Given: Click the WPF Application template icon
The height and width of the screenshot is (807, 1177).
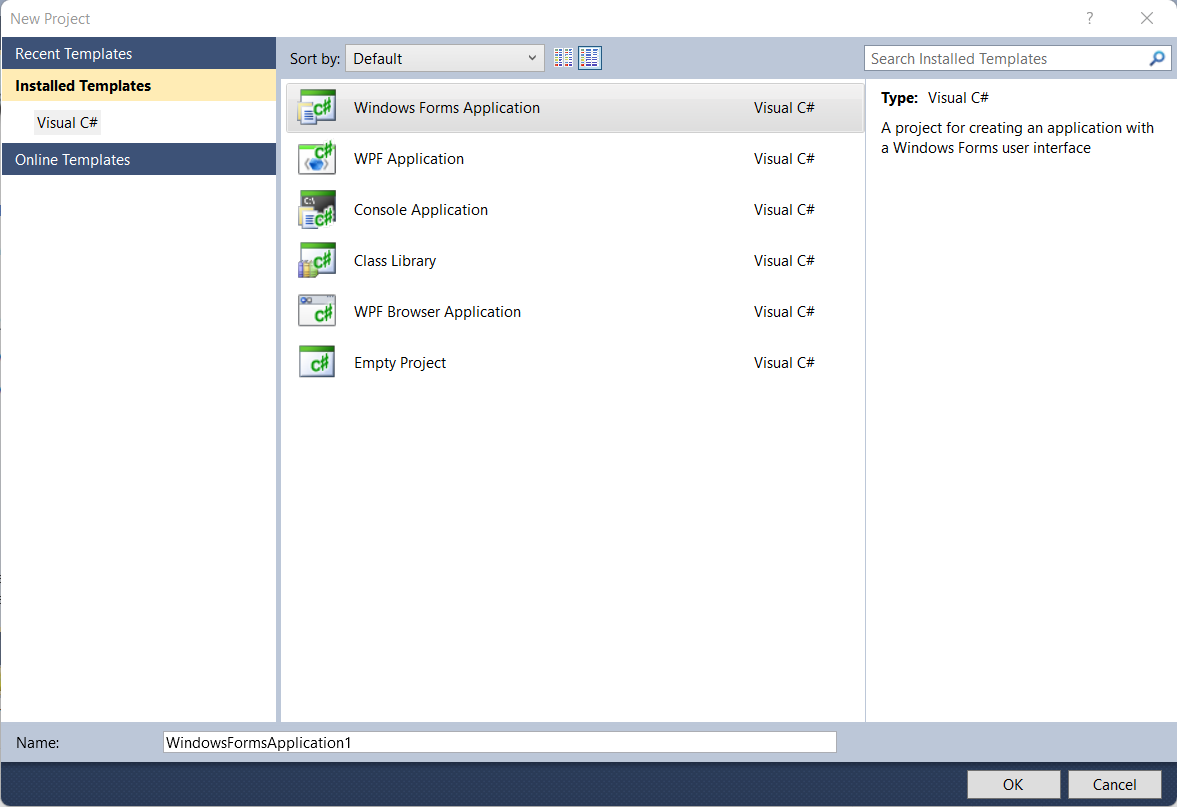Looking at the screenshot, I should coord(317,158).
